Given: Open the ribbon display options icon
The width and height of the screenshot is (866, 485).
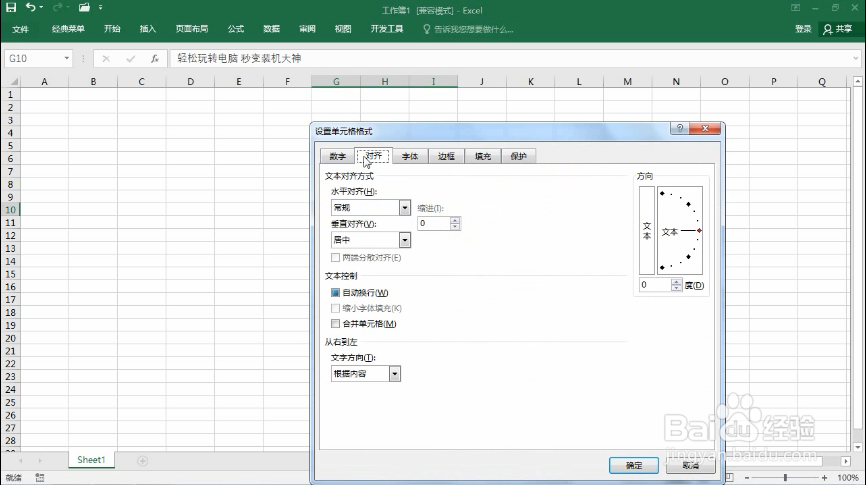Looking at the screenshot, I should [795, 8].
